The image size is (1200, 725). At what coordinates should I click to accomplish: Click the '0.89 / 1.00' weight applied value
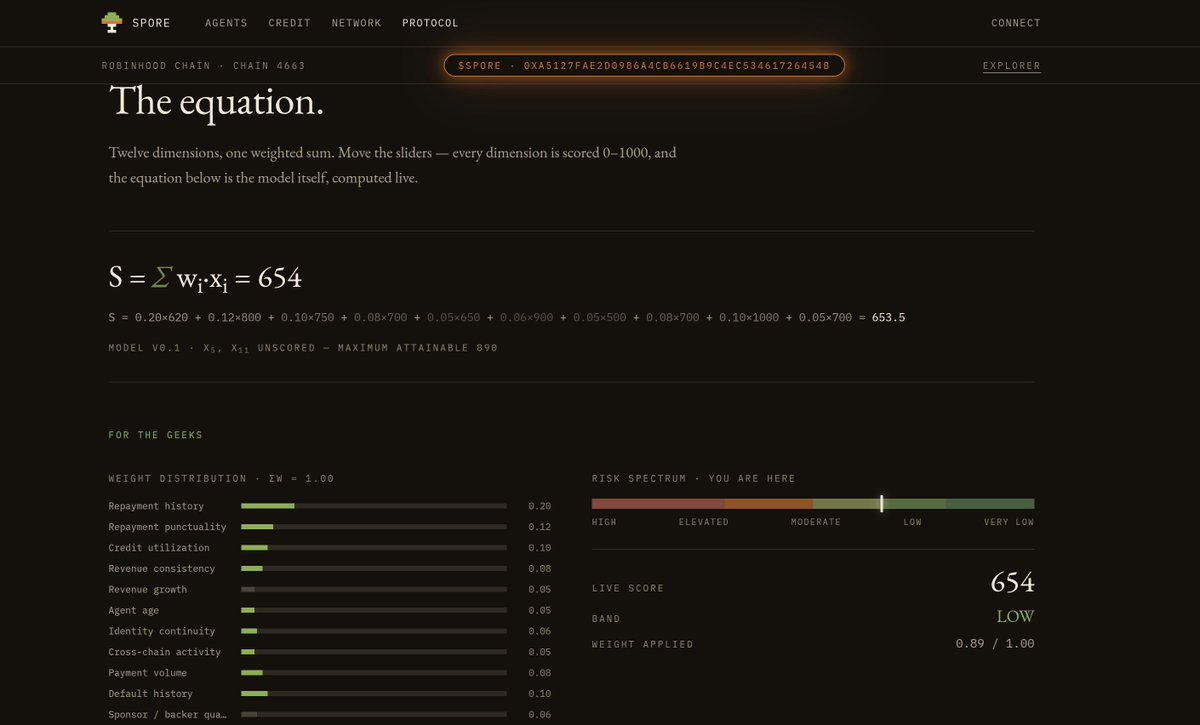click(995, 644)
